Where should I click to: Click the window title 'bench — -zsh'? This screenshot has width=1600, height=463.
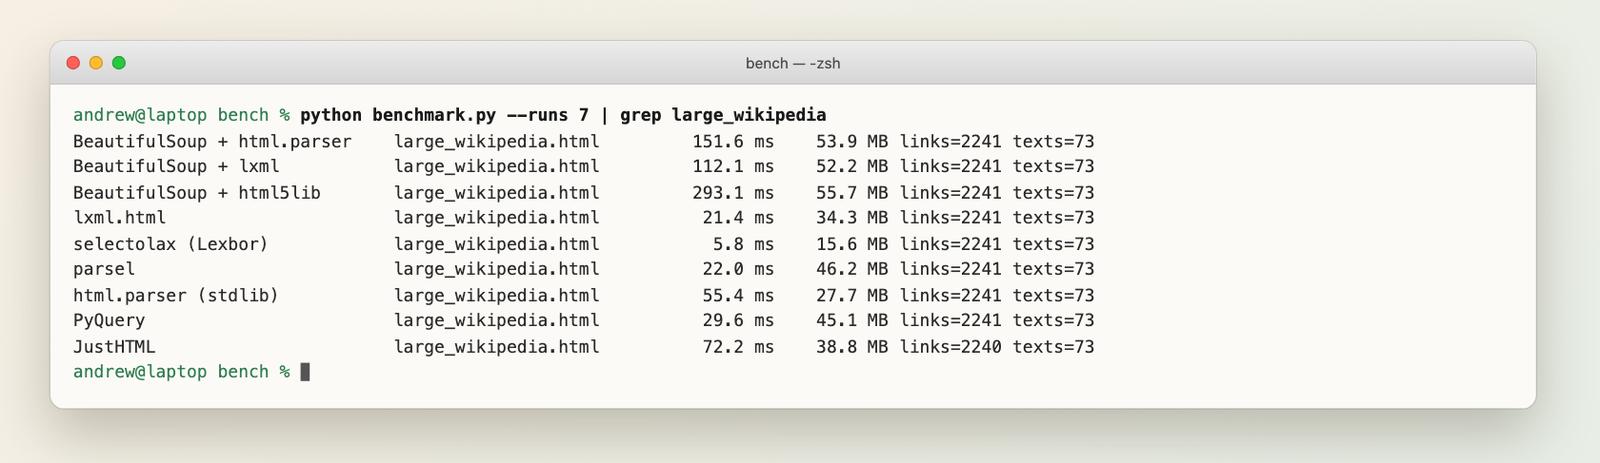pyautogui.click(x=793, y=63)
